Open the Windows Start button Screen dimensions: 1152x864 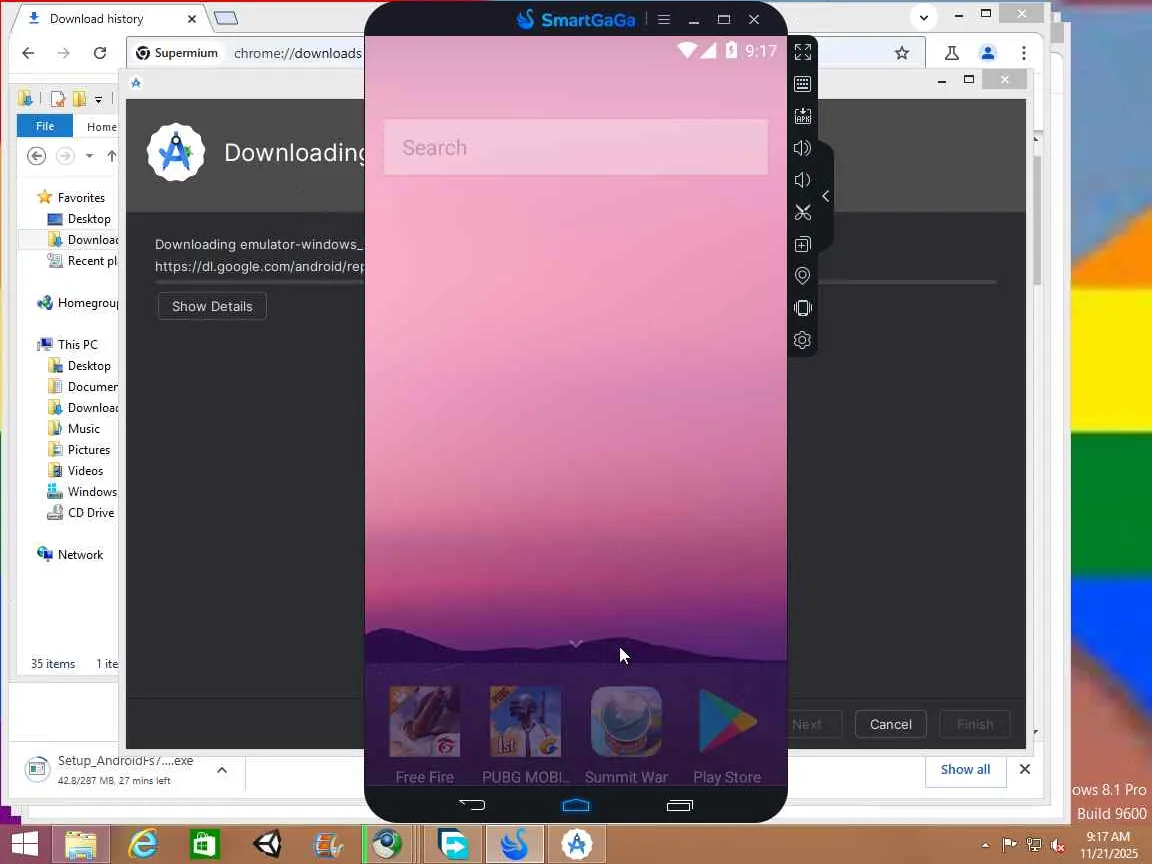24,843
